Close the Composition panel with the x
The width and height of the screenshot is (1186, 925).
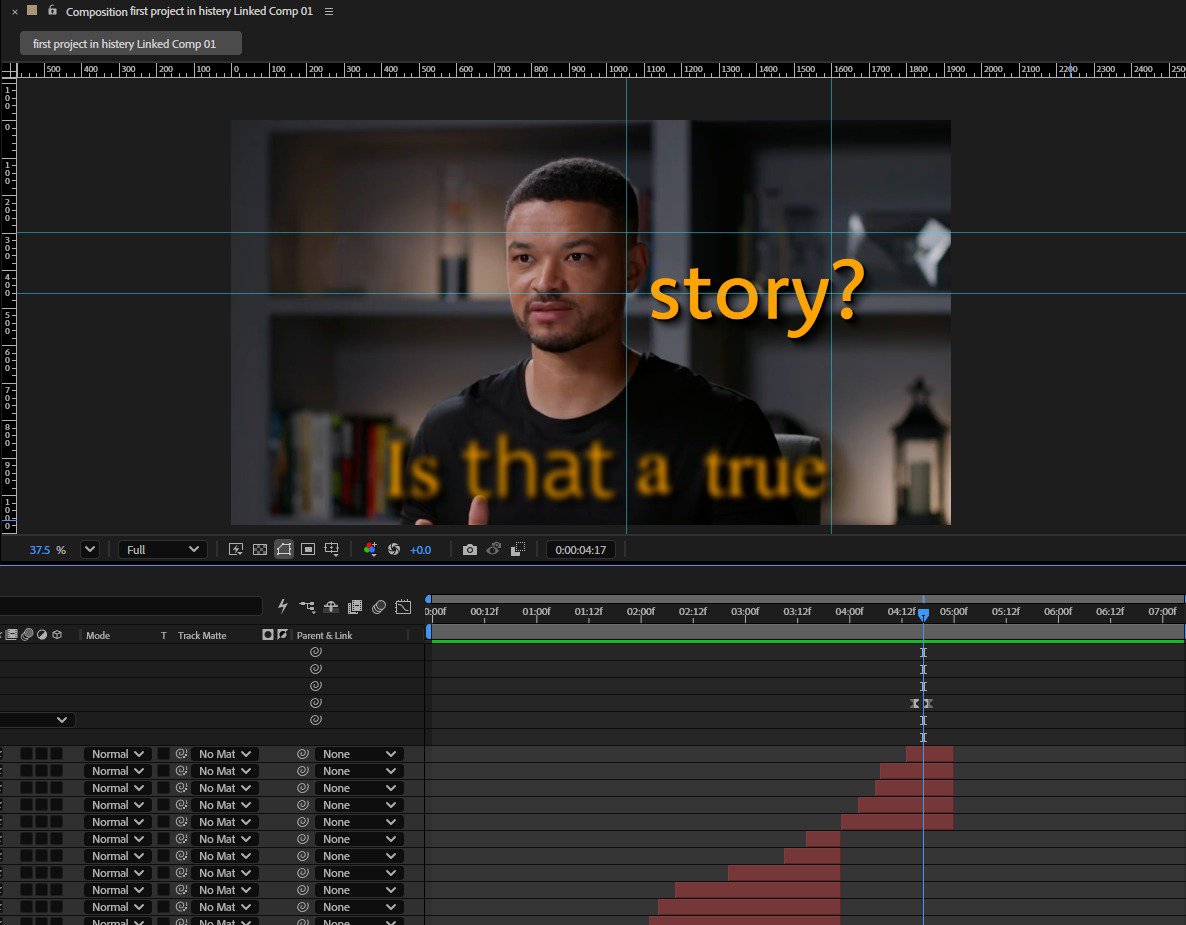(14, 12)
